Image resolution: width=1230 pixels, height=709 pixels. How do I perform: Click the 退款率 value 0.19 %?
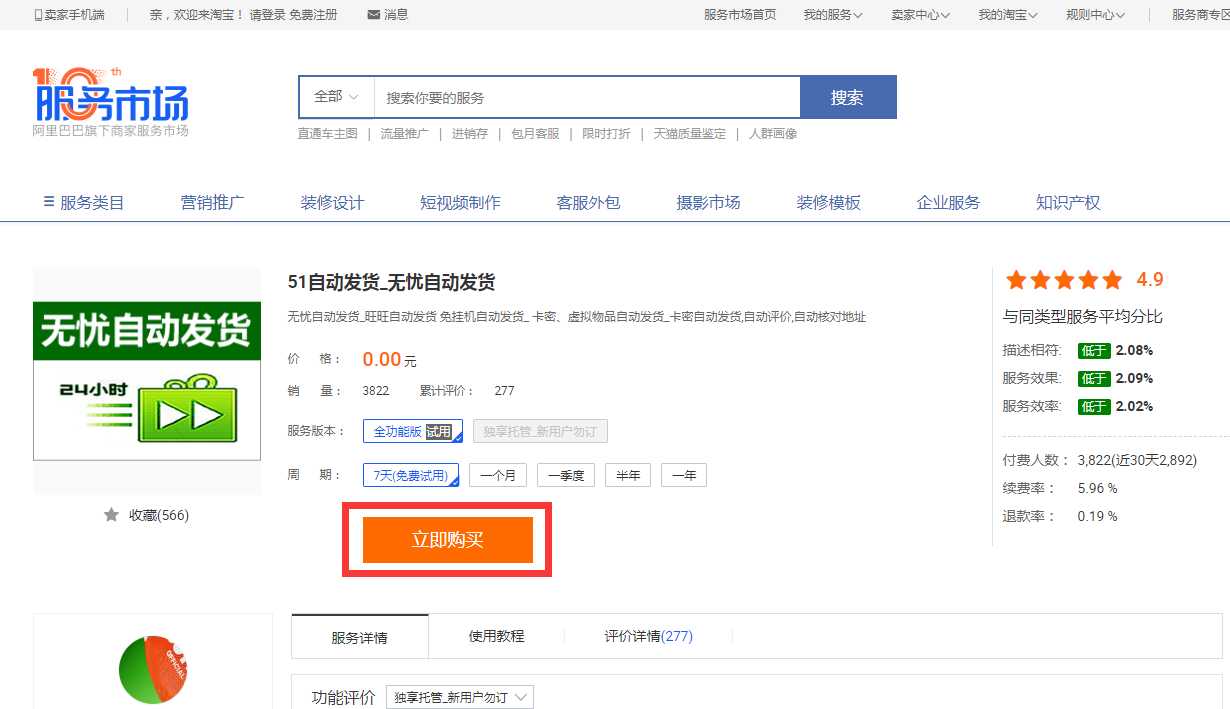pyautogui.click(x=1097, y=516)
